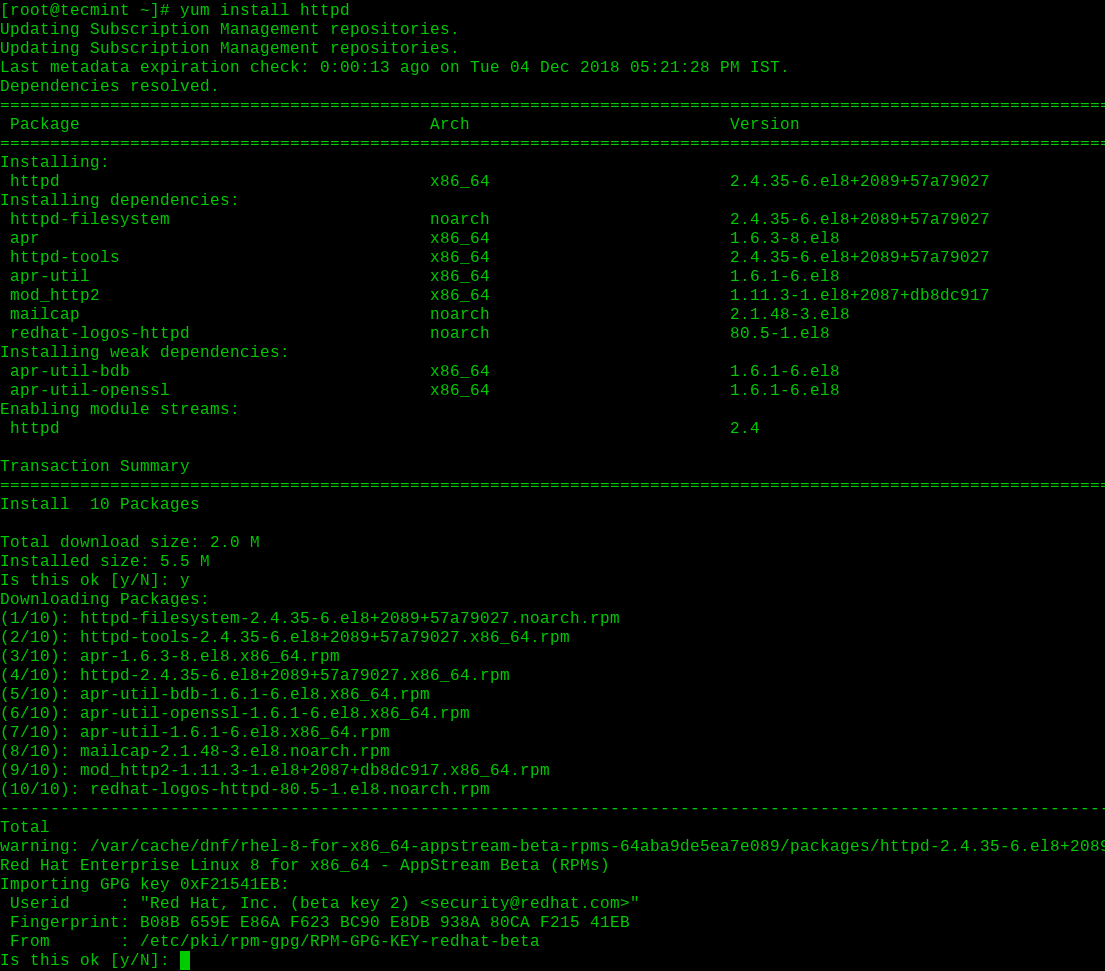The image size is (1105, 971).
Task: Click the 'mailcap' package name in table
Action: pyautogui.click(x=44, y=314)
